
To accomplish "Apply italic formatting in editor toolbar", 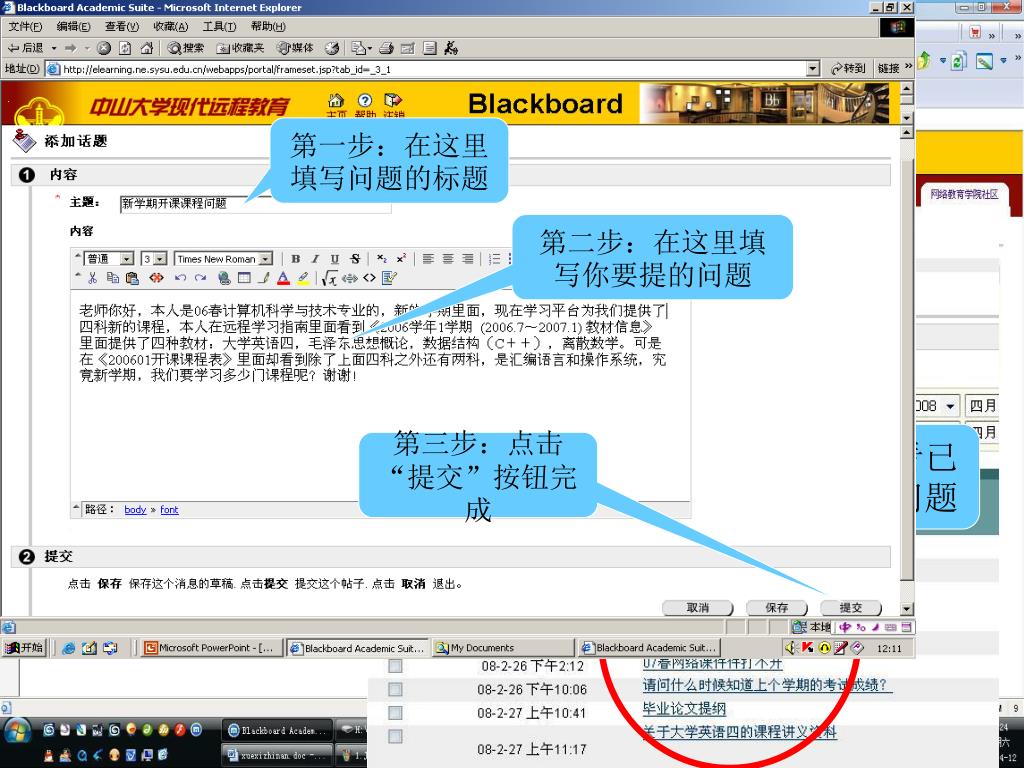I will pyautogui.click(x=315, y=259).
